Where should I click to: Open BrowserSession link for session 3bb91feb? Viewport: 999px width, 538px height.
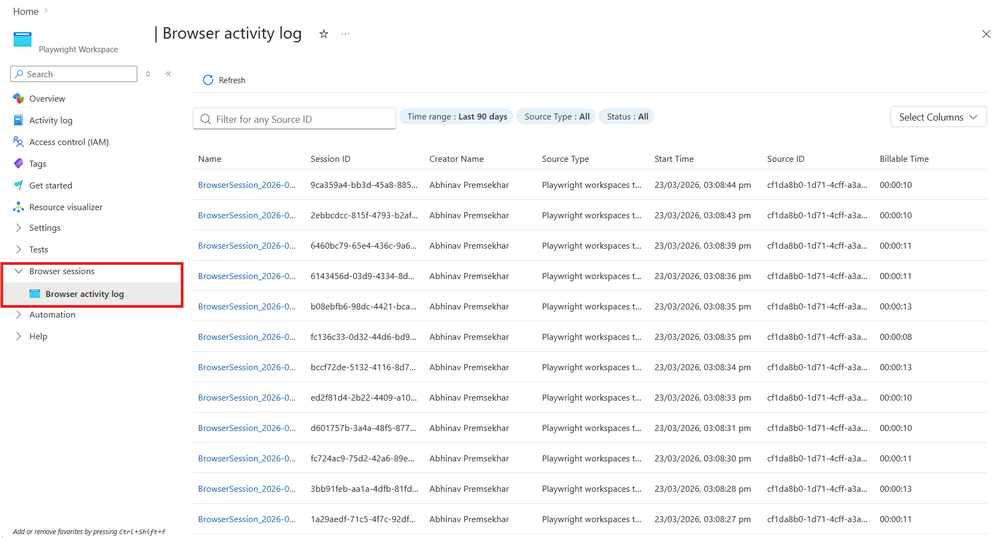pos(247,489)
